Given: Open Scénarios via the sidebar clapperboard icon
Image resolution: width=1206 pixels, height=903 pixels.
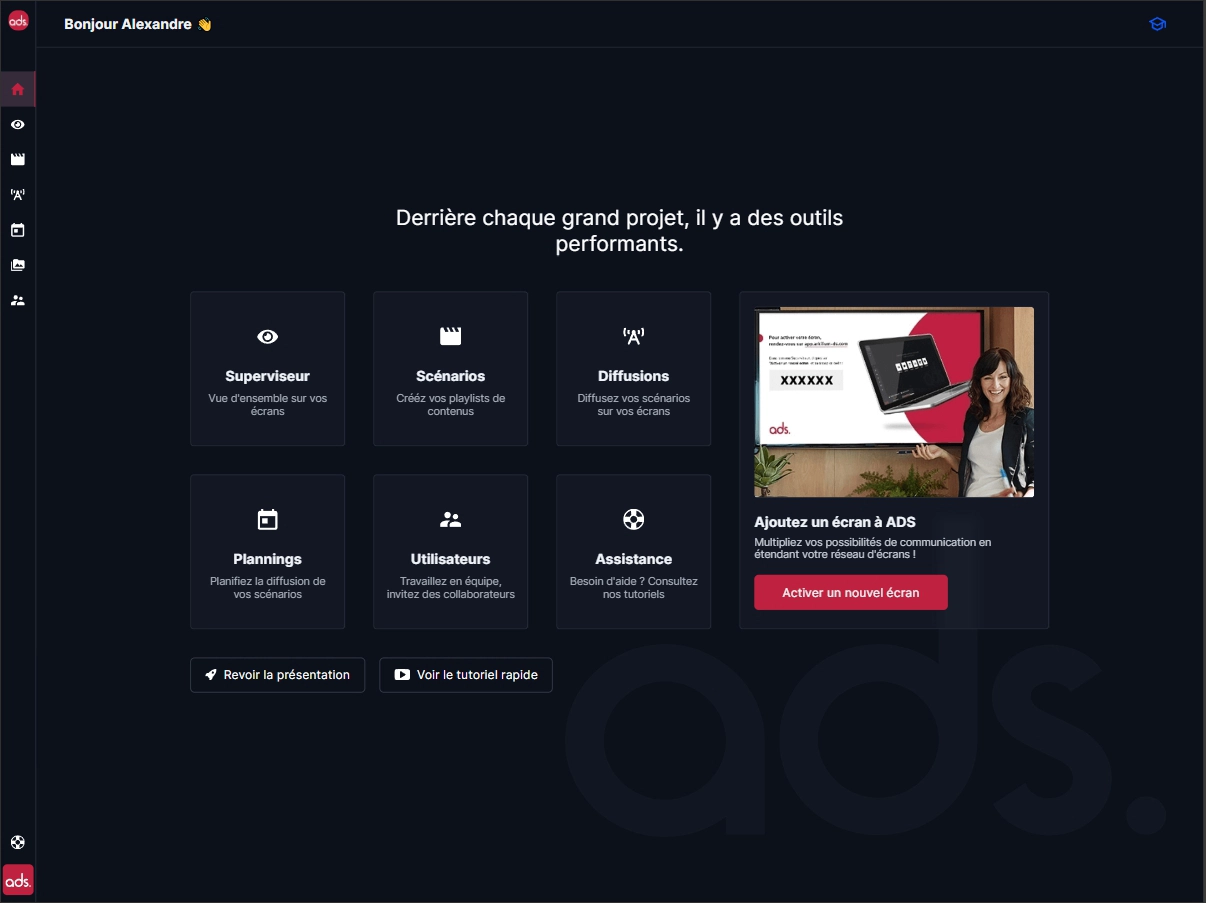Looking at the screenshot, I should click(x=17, y=159).
